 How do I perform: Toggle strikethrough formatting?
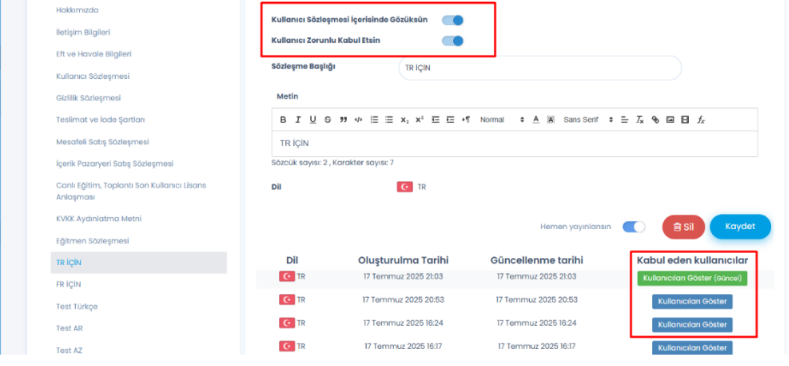point(328,120)
